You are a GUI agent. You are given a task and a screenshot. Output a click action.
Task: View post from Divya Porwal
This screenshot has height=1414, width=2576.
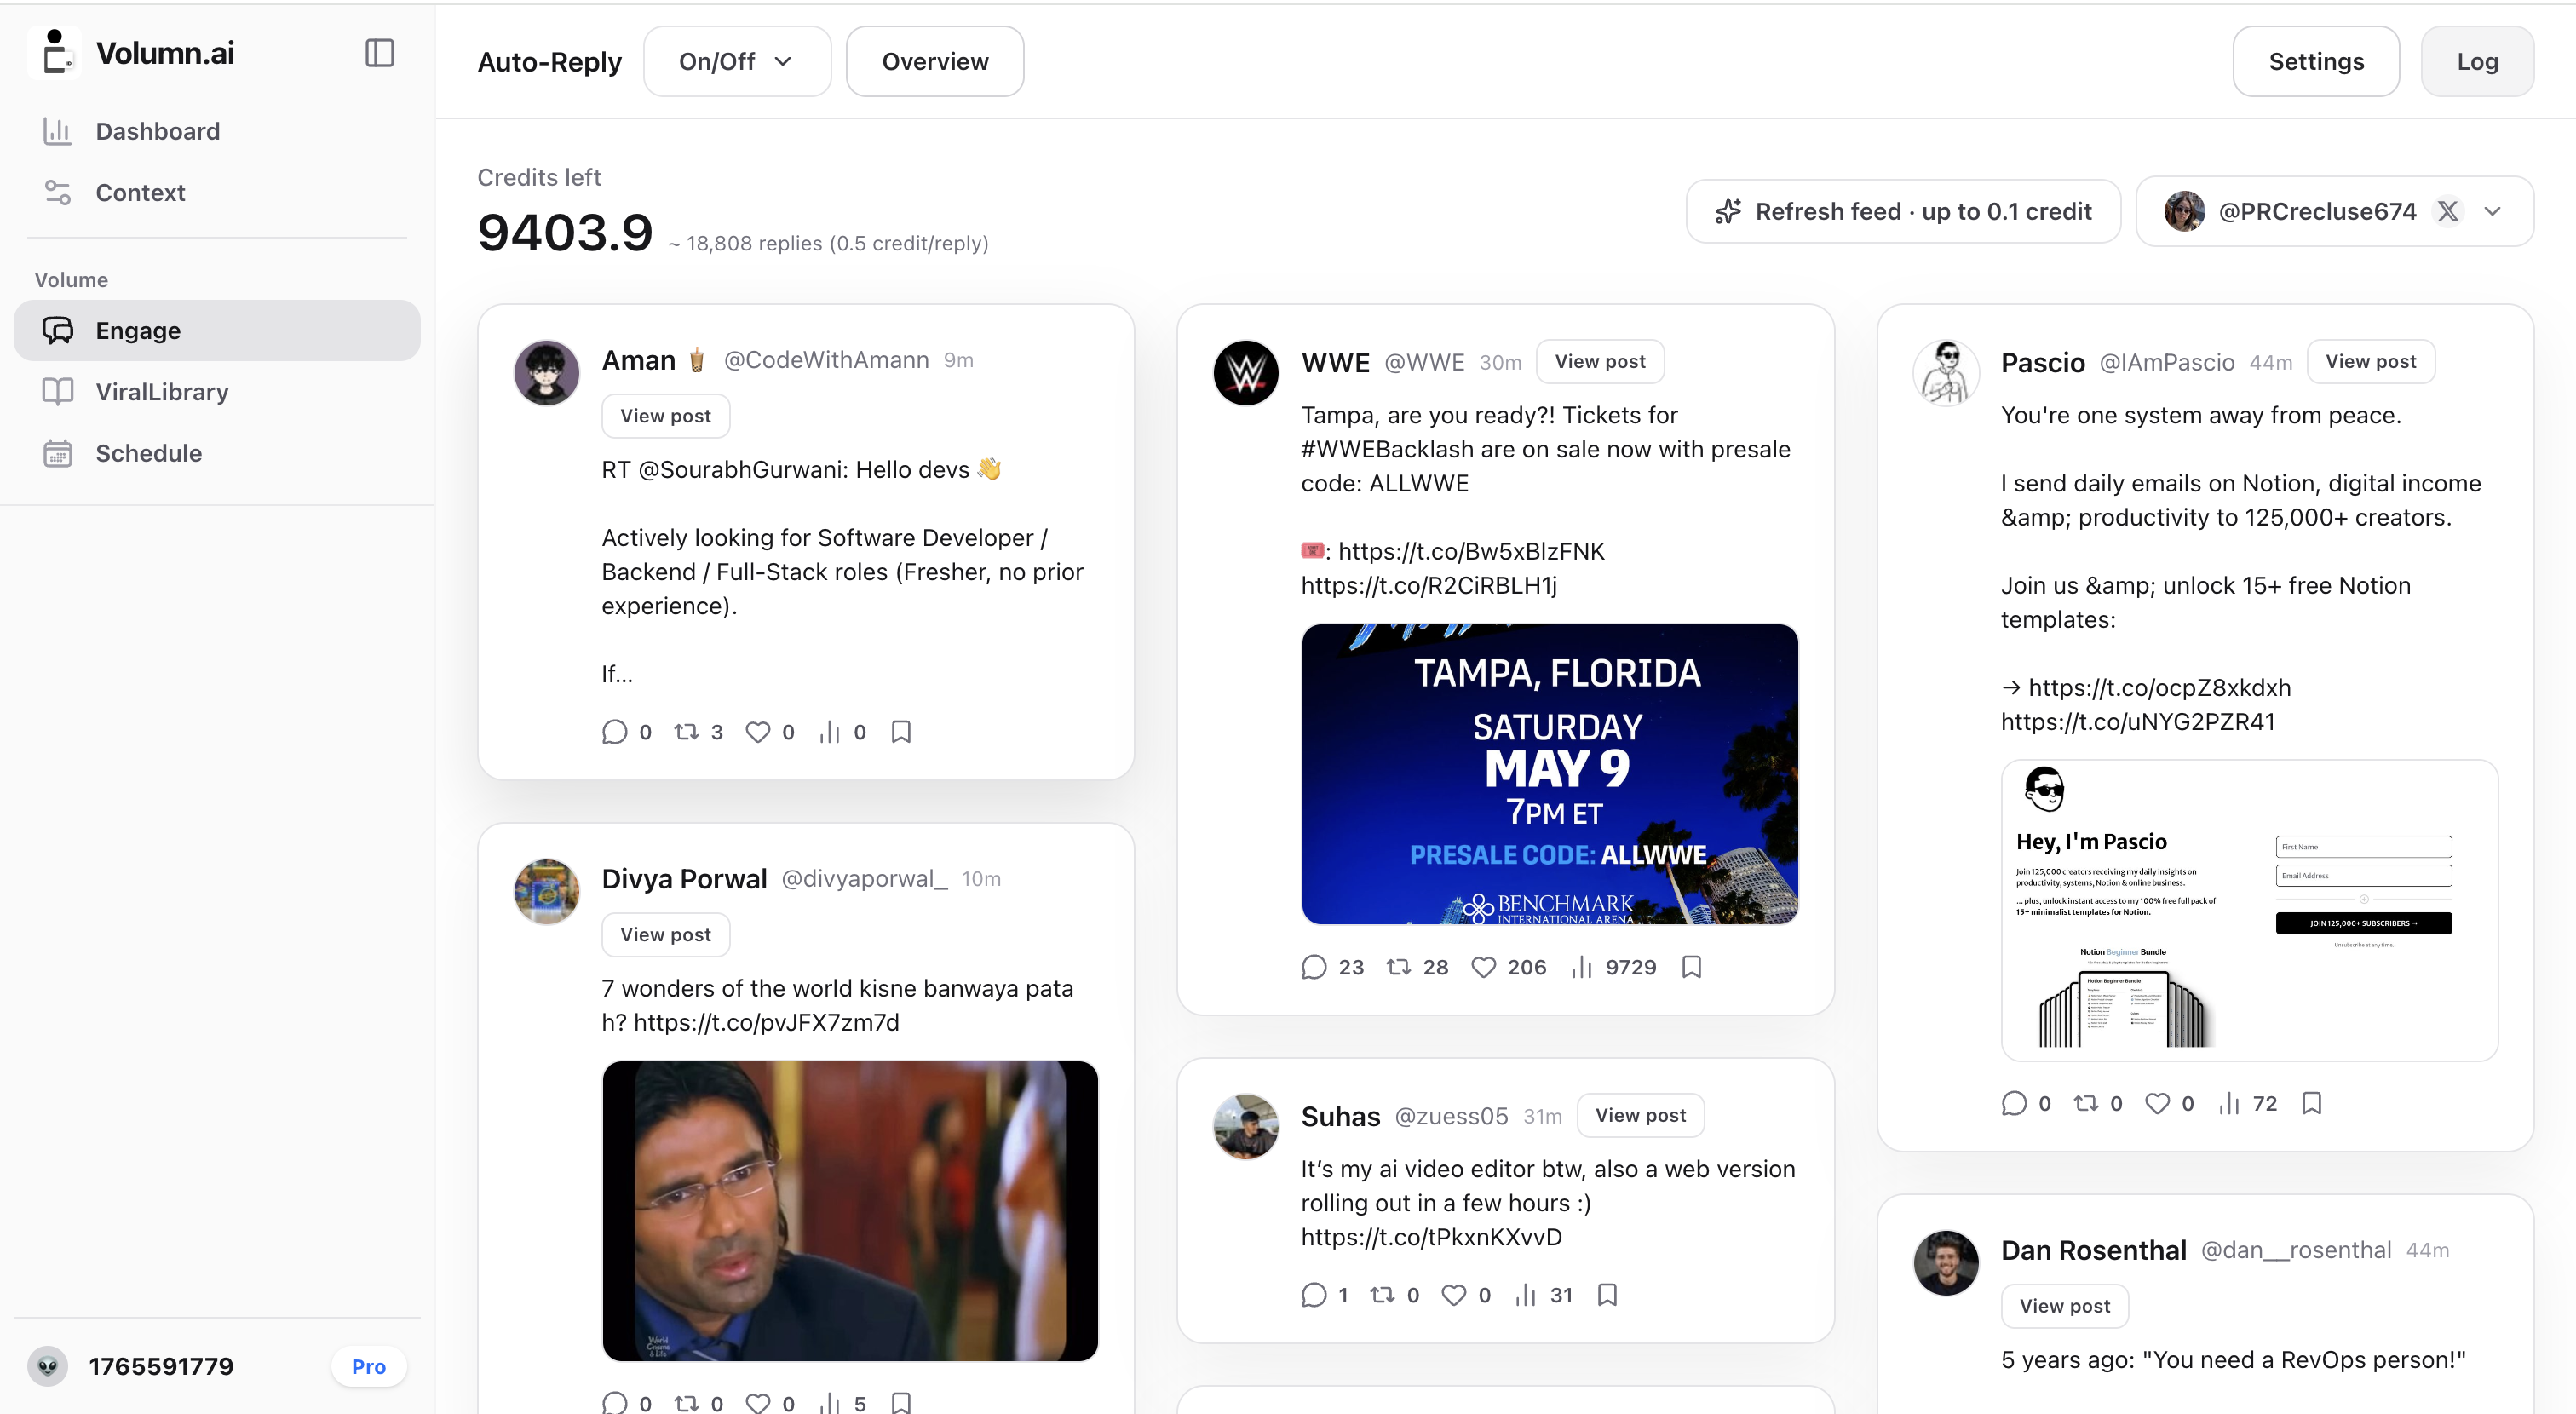click(665, 934)
